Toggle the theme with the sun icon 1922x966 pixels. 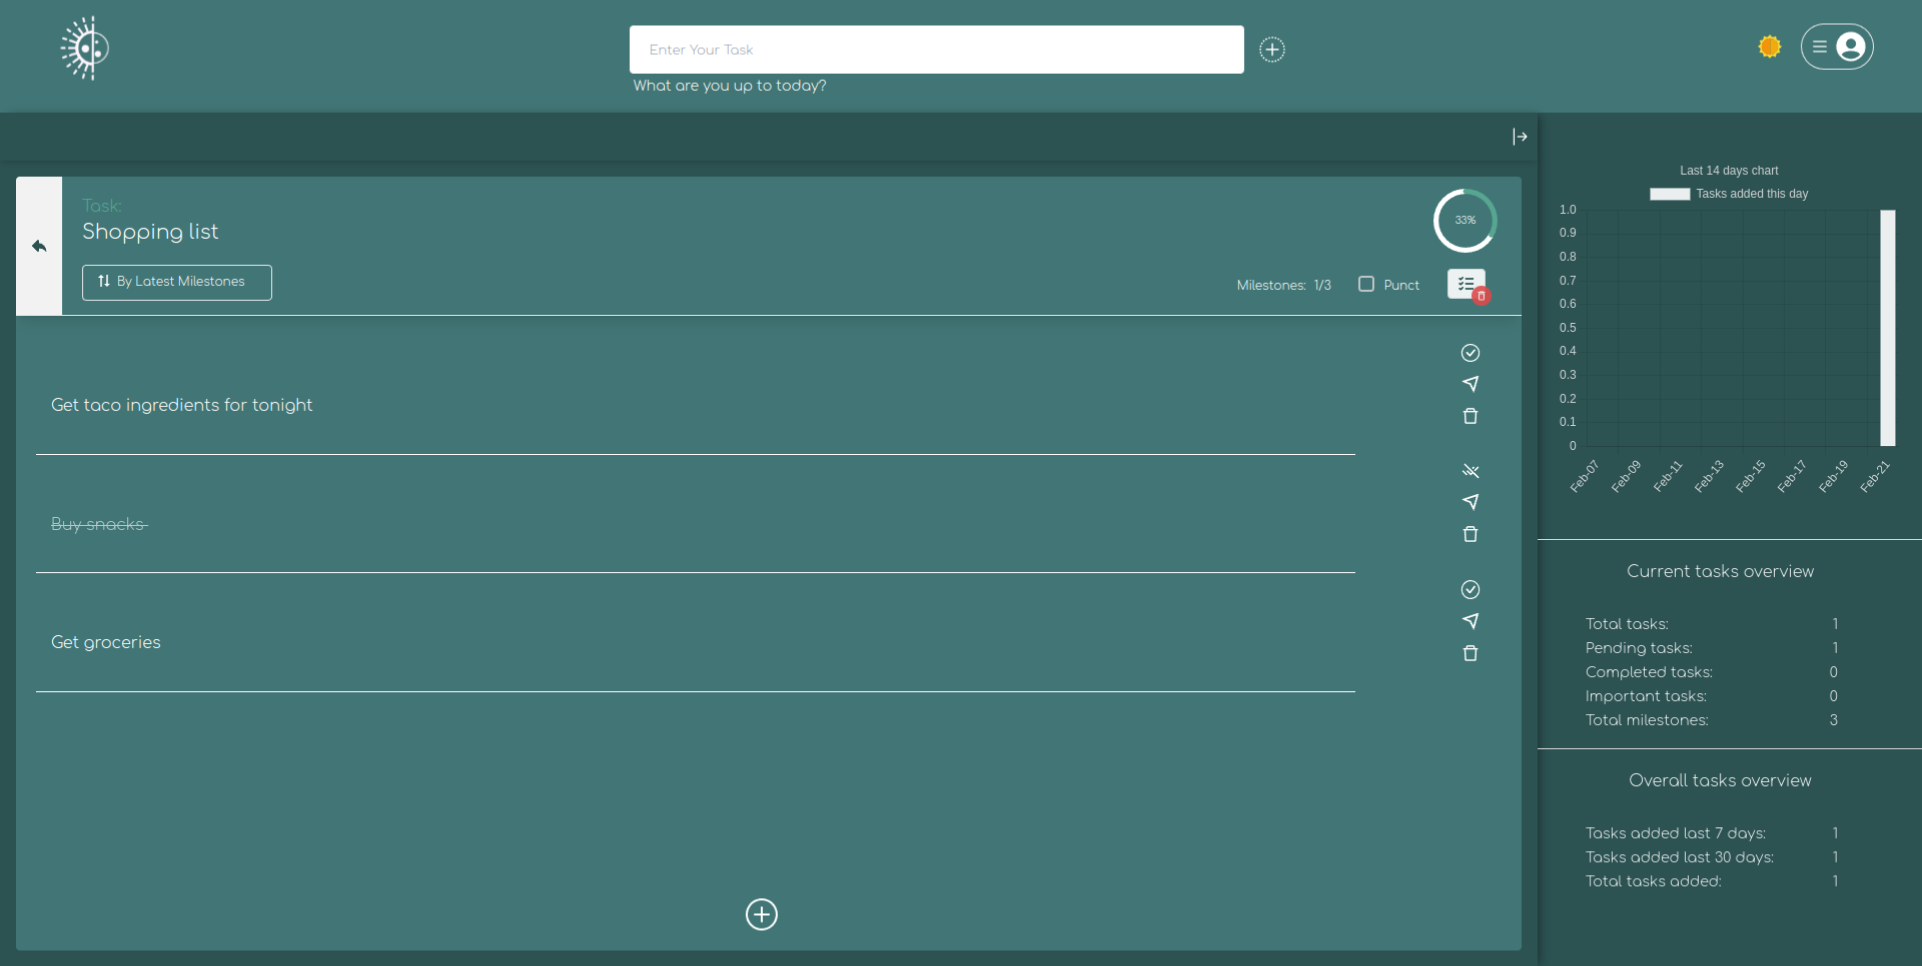[1768, 46]
